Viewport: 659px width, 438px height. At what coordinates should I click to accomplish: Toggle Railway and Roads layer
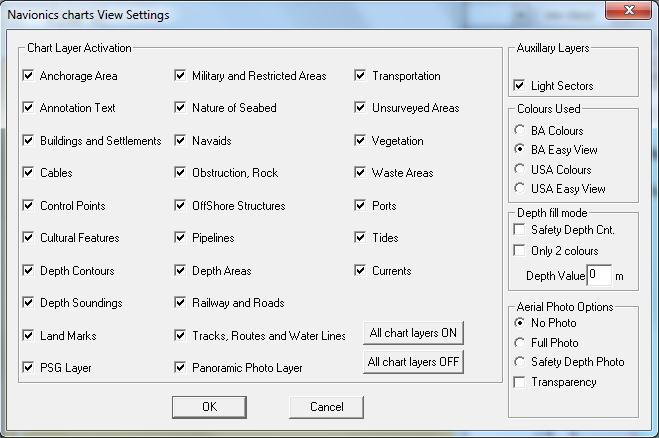click(x=180, y=303)
